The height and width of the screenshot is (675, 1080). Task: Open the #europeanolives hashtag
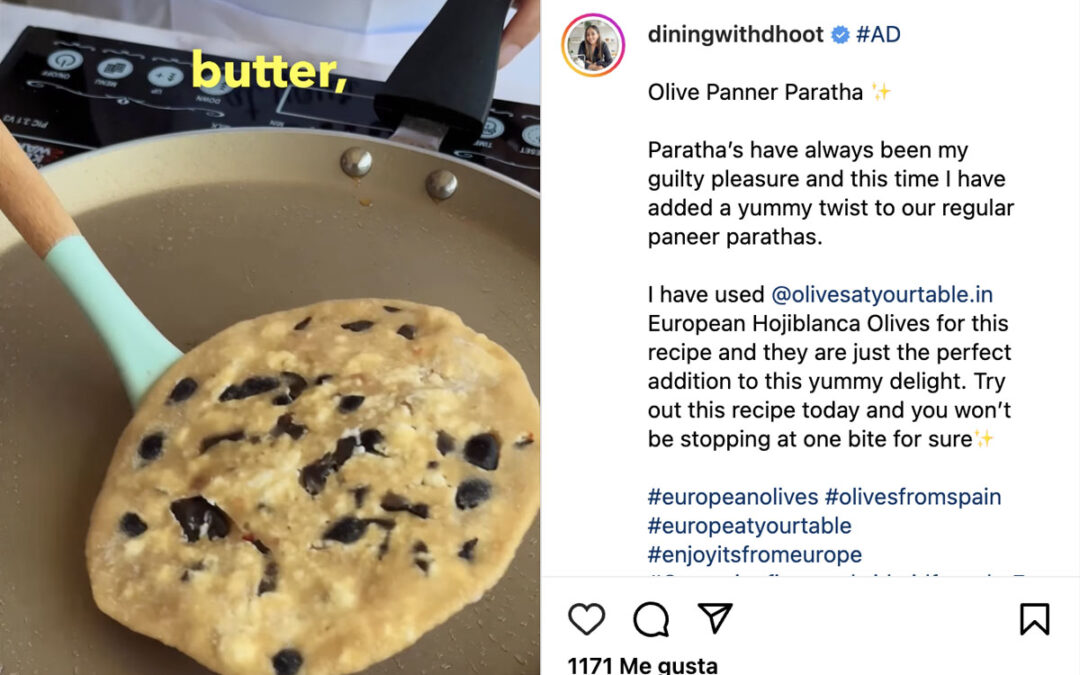[x=733, y=497]
